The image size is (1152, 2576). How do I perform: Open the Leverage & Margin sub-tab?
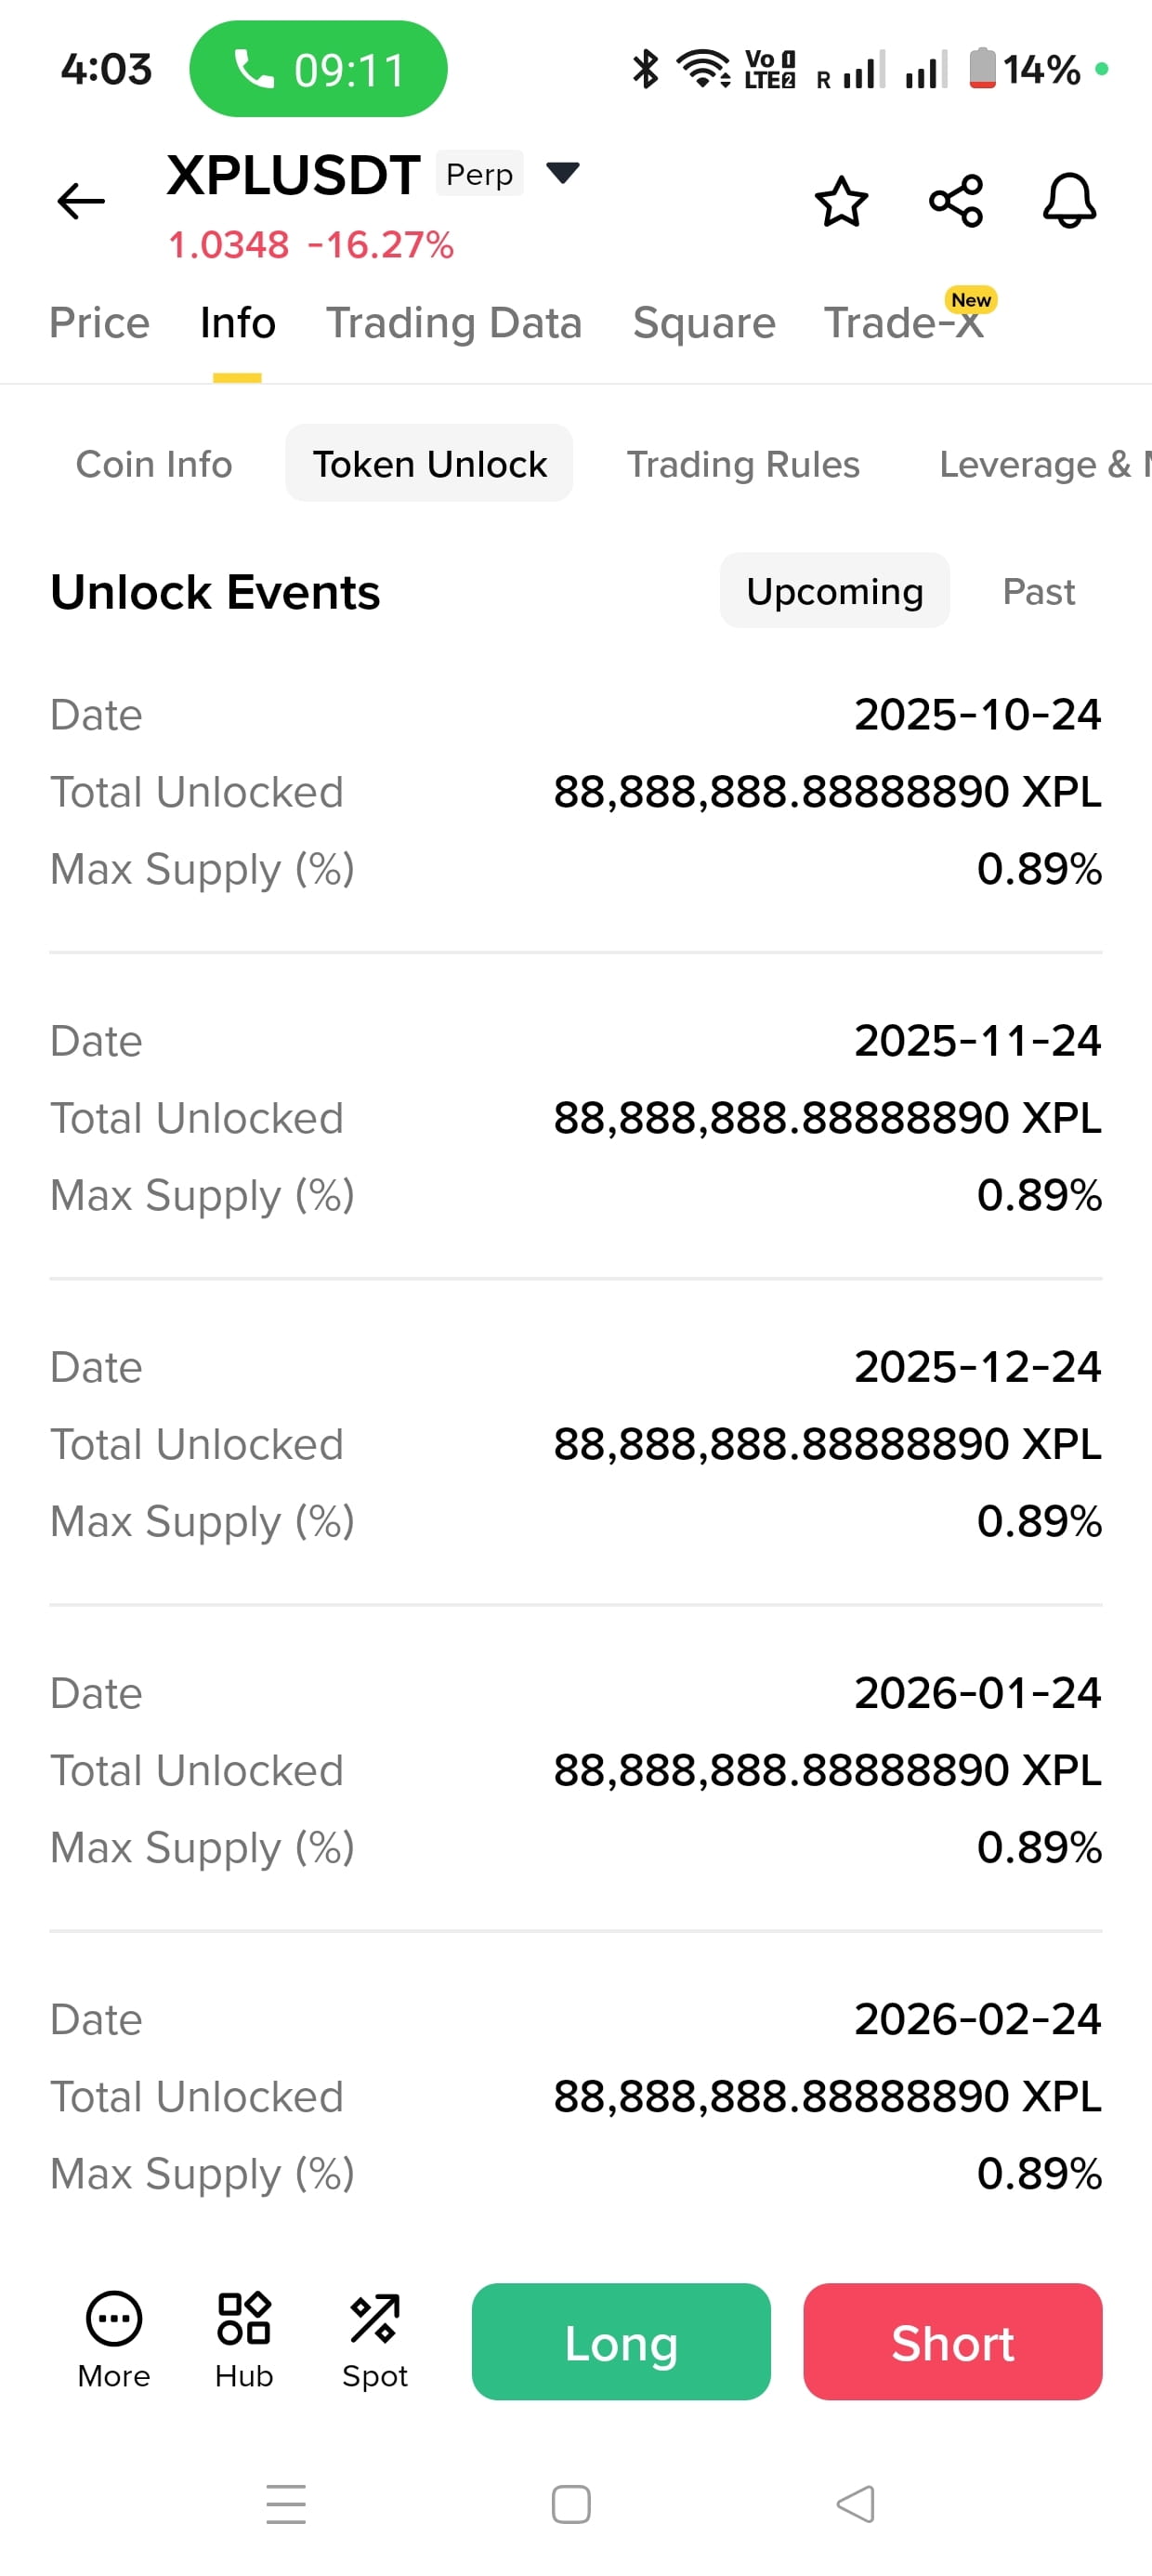pyautogui.click(x=1045, y=464)
